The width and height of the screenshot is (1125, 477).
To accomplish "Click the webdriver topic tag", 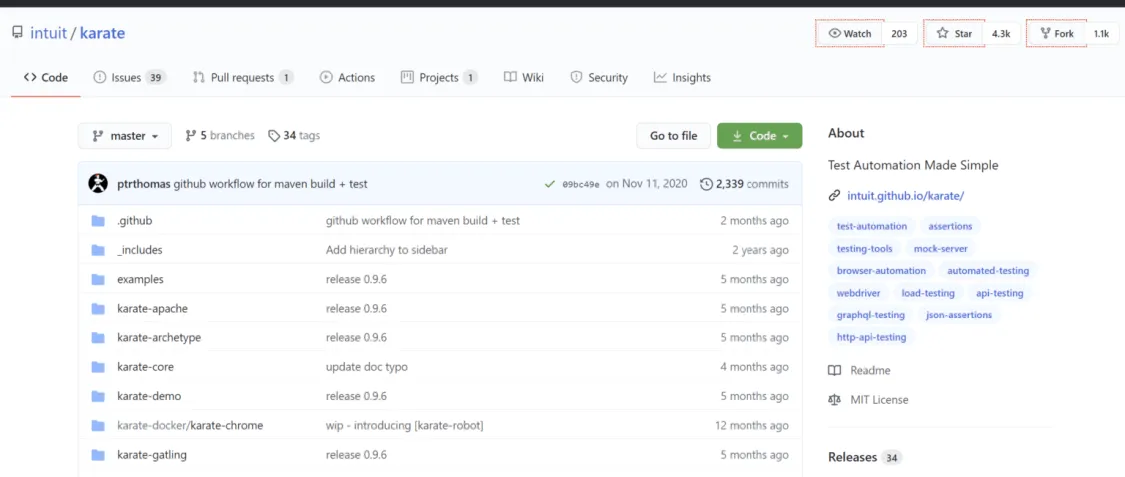I will (858, 293).
